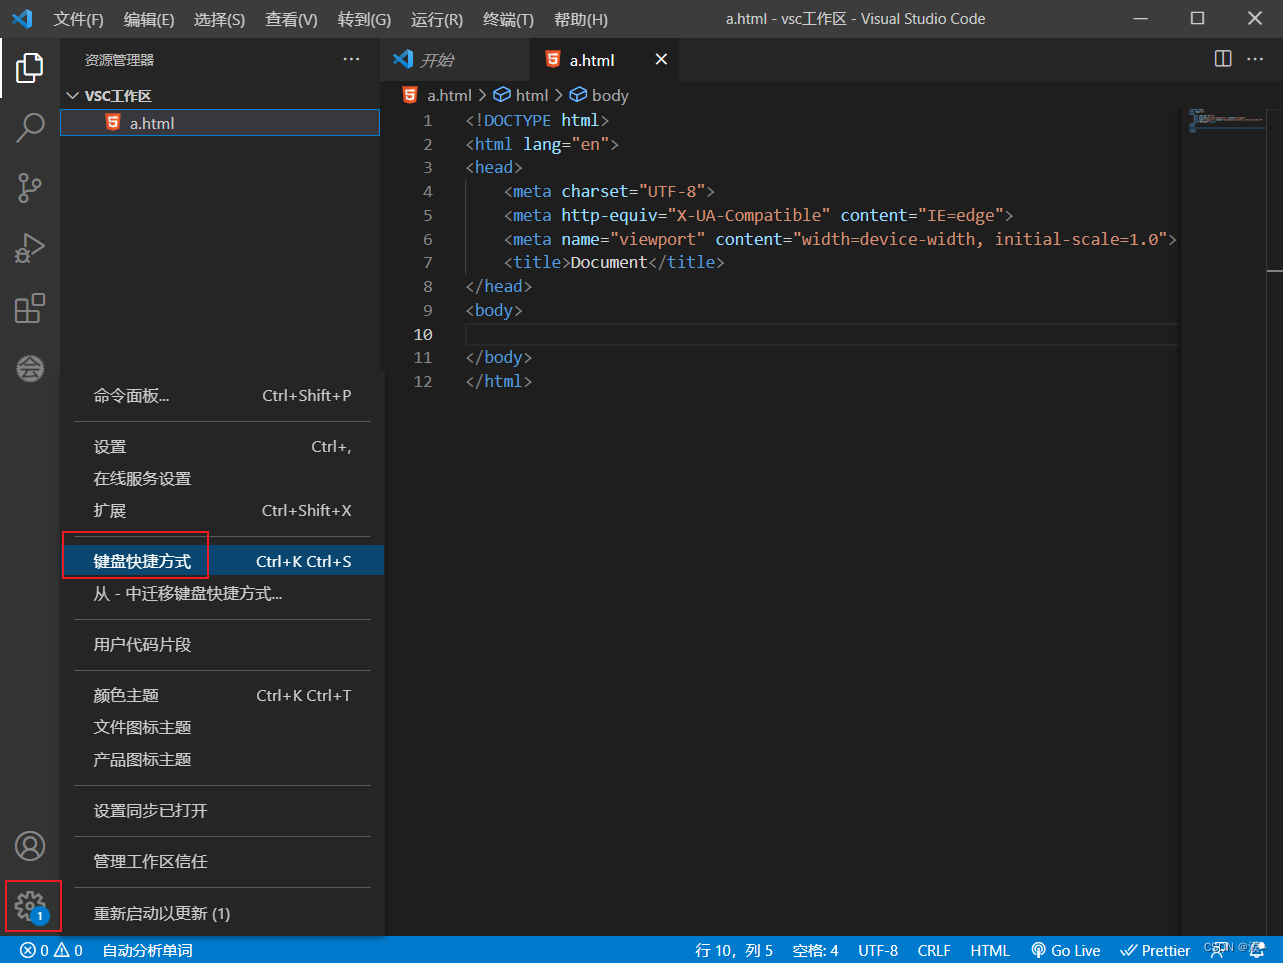The image size is (1283, 963).
Task: Open the Explorer view in activity bar
Action: [x=30, y=68]
